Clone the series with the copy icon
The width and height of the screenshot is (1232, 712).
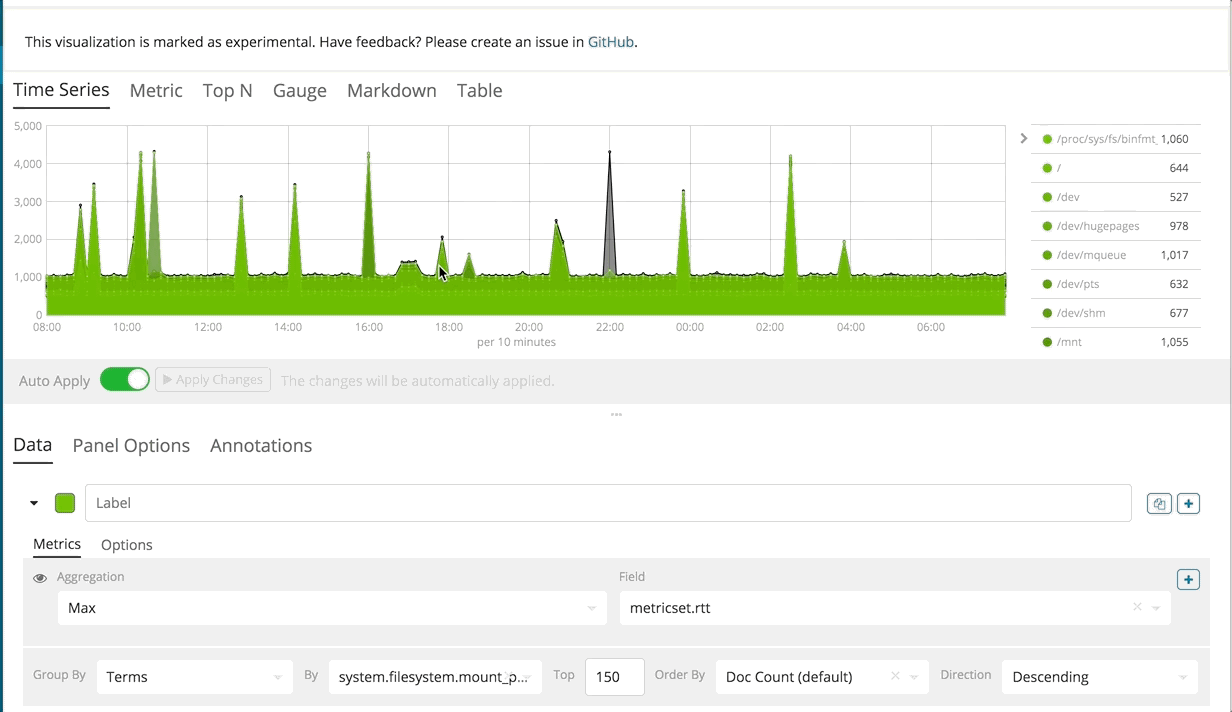point(1159,503)
